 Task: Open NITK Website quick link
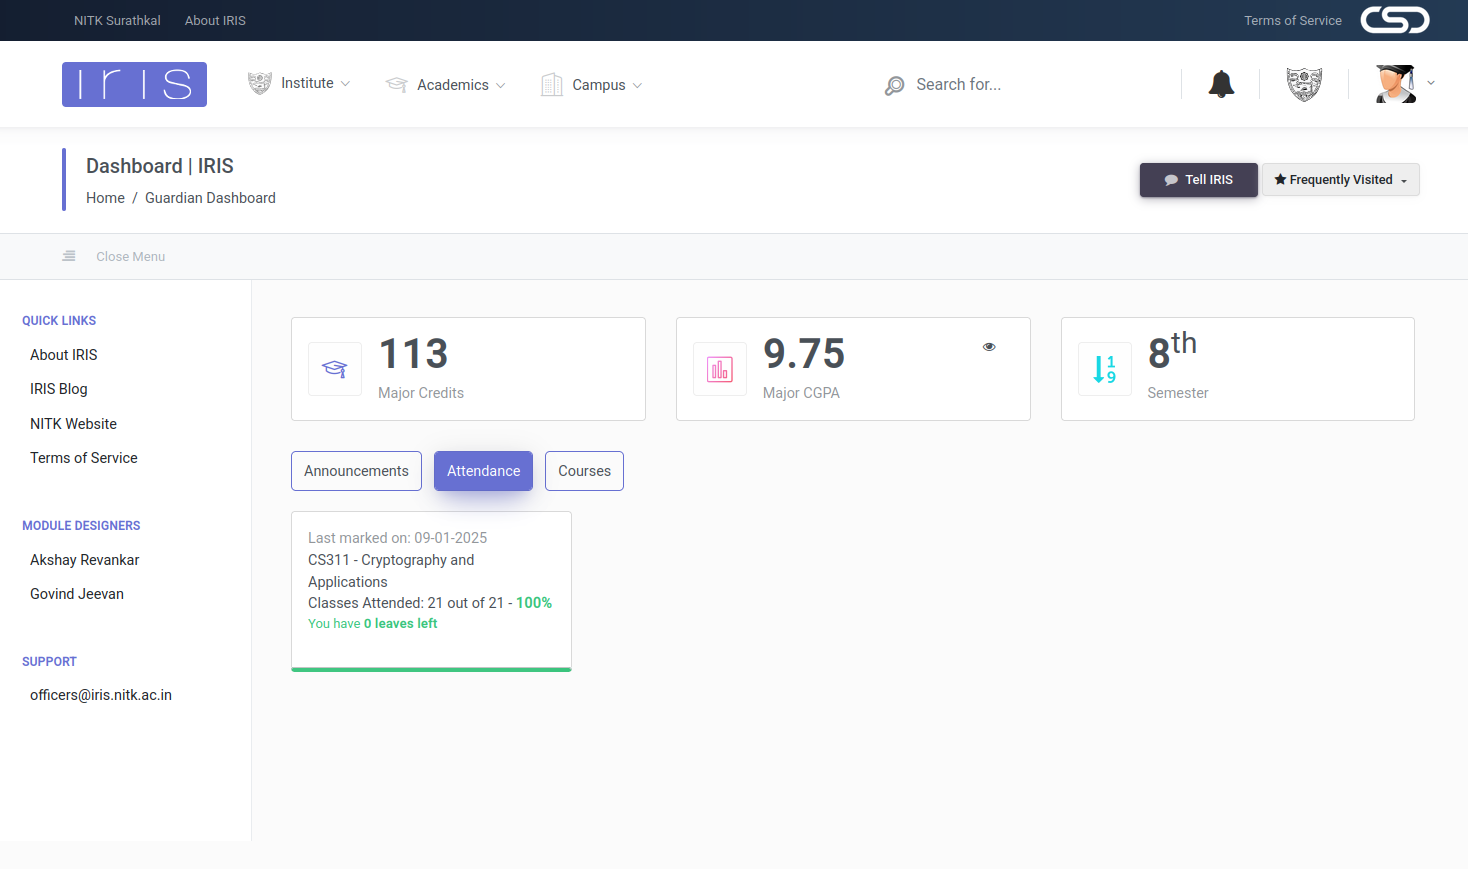tap(73, 424)
